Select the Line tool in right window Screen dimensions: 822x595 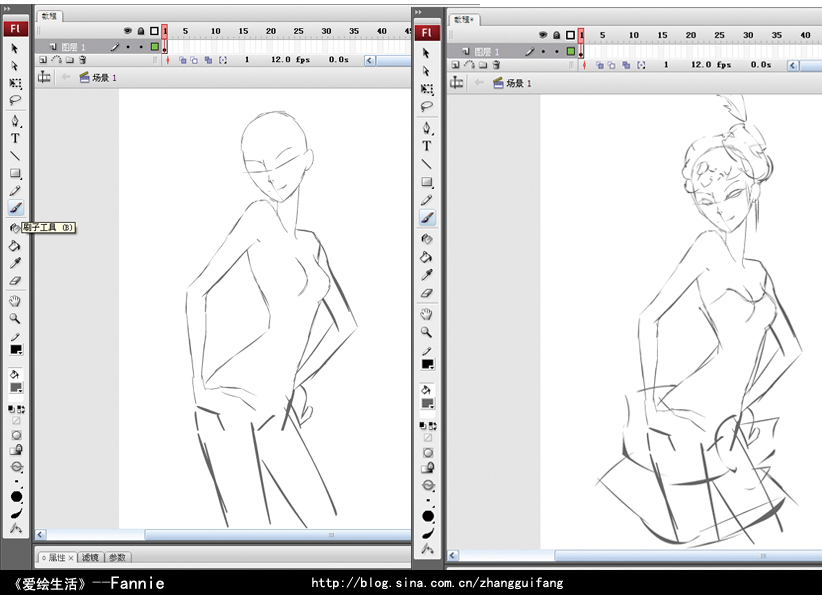click(427, 164)
